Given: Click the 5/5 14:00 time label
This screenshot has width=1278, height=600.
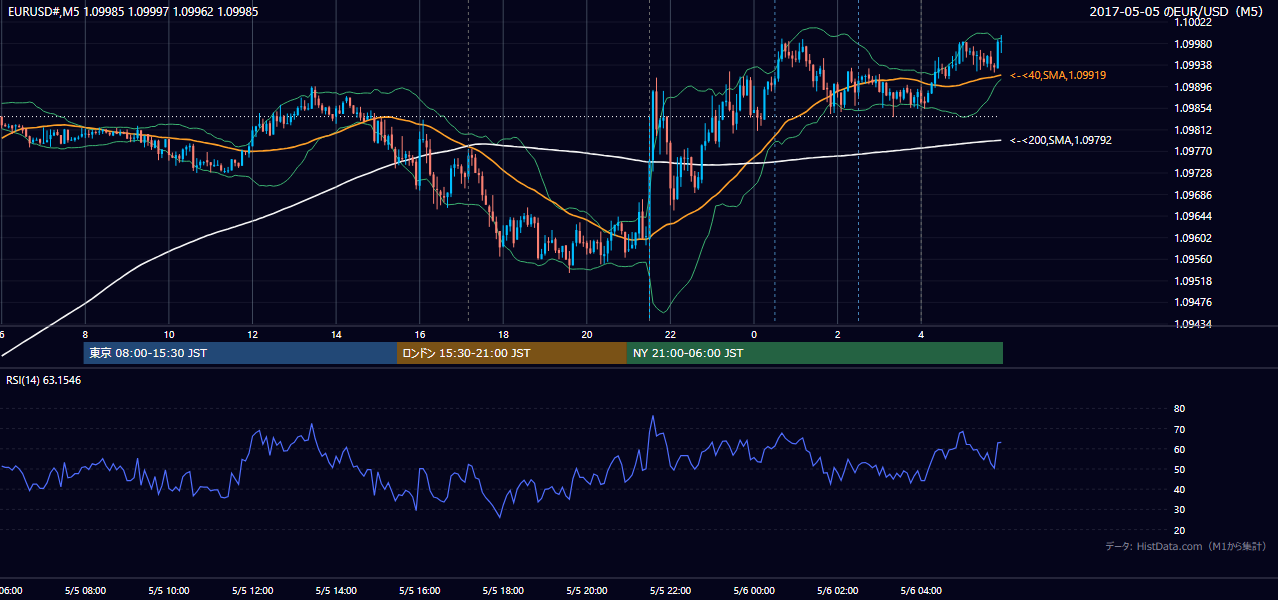Looking at the screenshot, I should click(x=335, y=591).
